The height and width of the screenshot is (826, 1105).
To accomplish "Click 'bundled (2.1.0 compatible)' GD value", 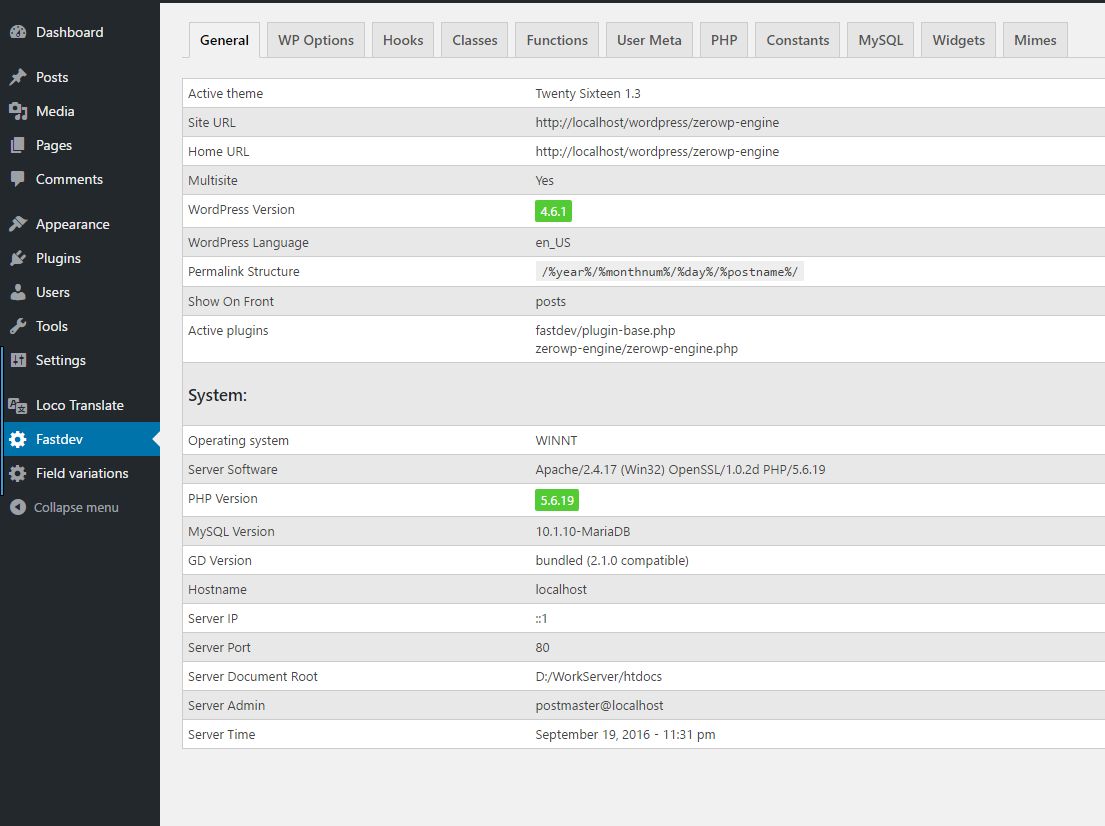I will pyautogui.click(x=612, y=560).
